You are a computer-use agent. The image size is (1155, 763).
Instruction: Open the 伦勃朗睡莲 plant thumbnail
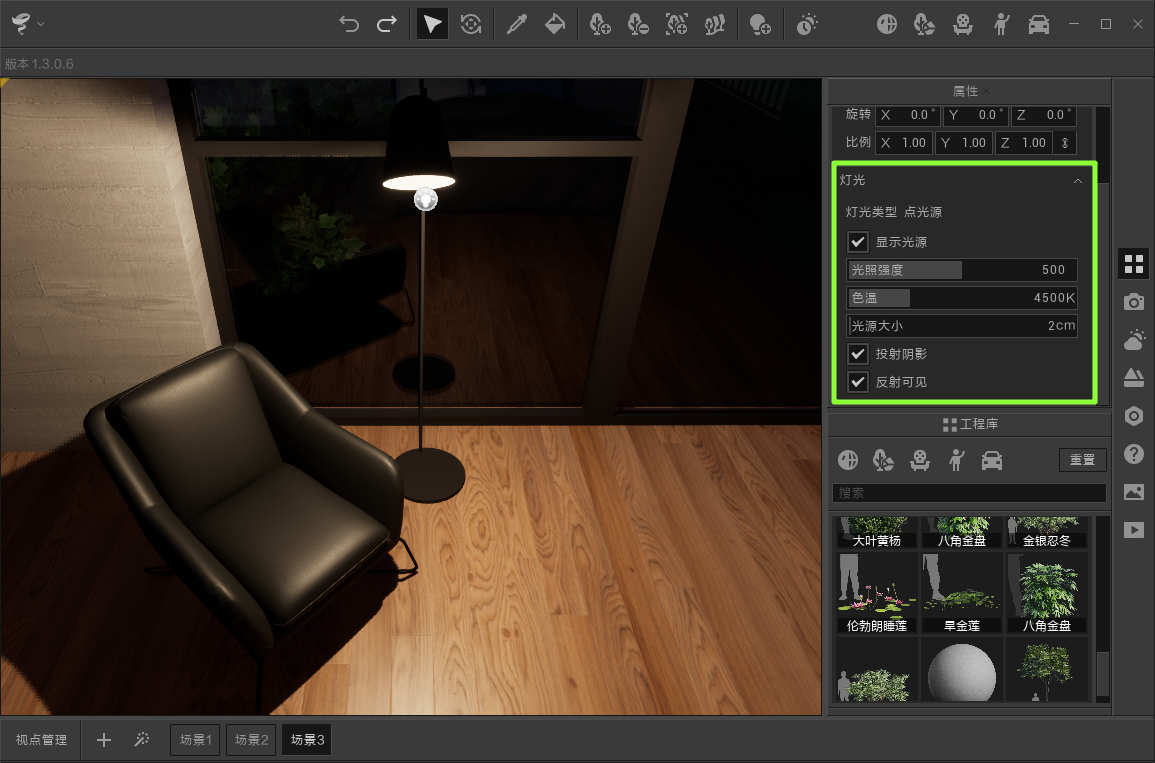[875, 590]
